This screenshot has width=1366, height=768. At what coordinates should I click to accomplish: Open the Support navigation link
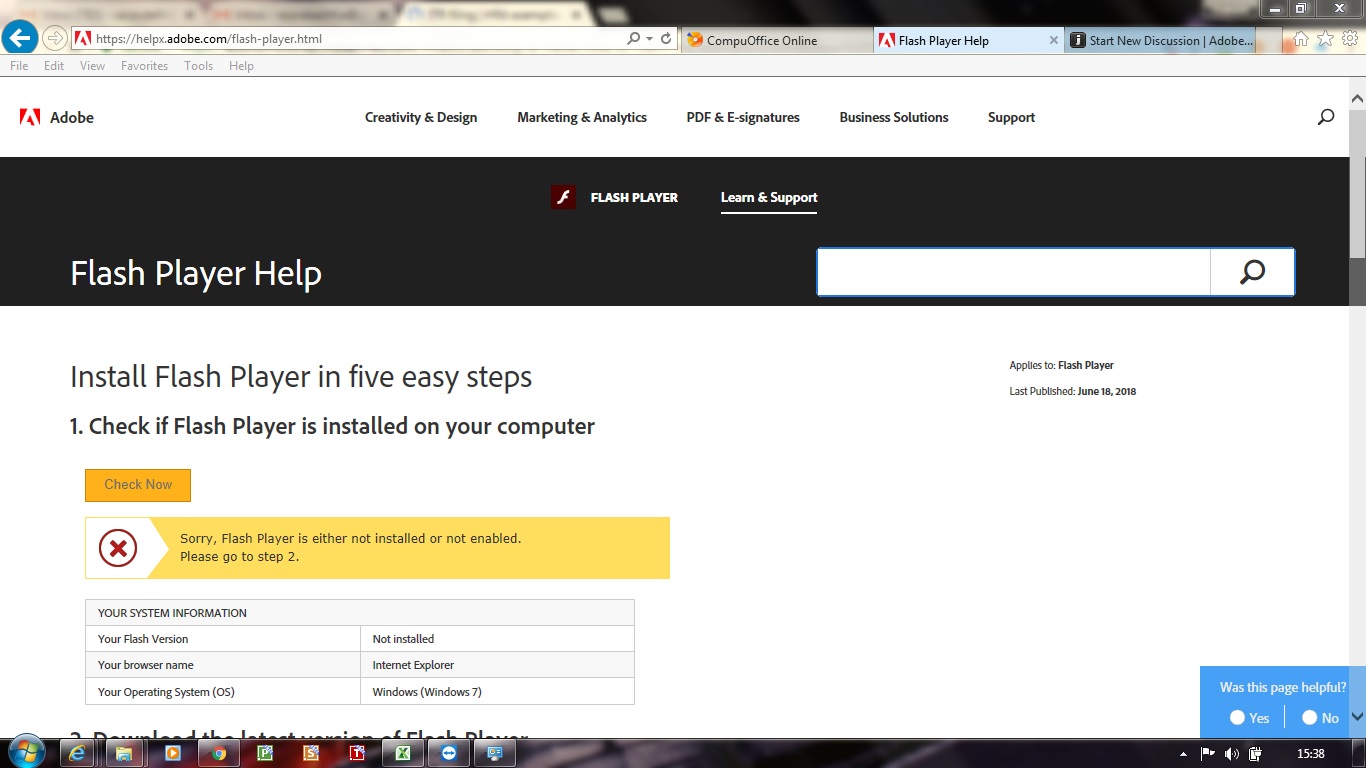point(1011,117)
